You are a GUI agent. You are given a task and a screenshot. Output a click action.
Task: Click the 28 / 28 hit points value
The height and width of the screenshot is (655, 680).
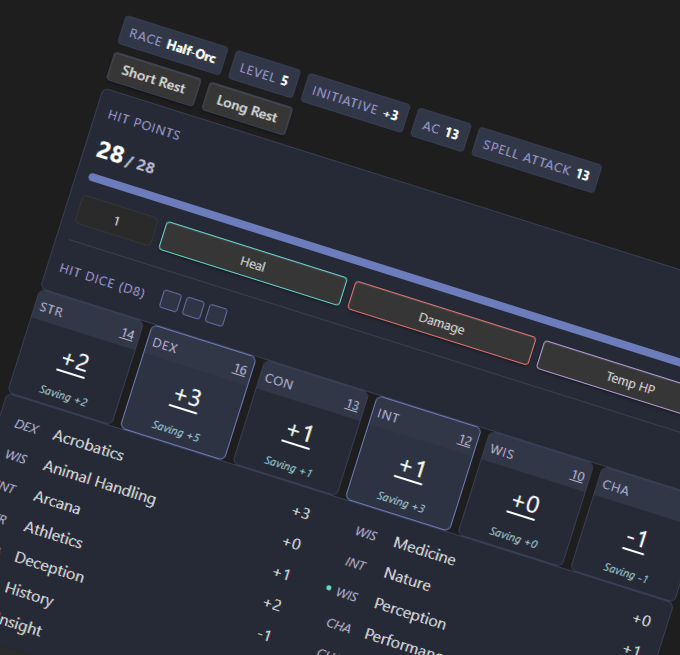tap(125, 157)
